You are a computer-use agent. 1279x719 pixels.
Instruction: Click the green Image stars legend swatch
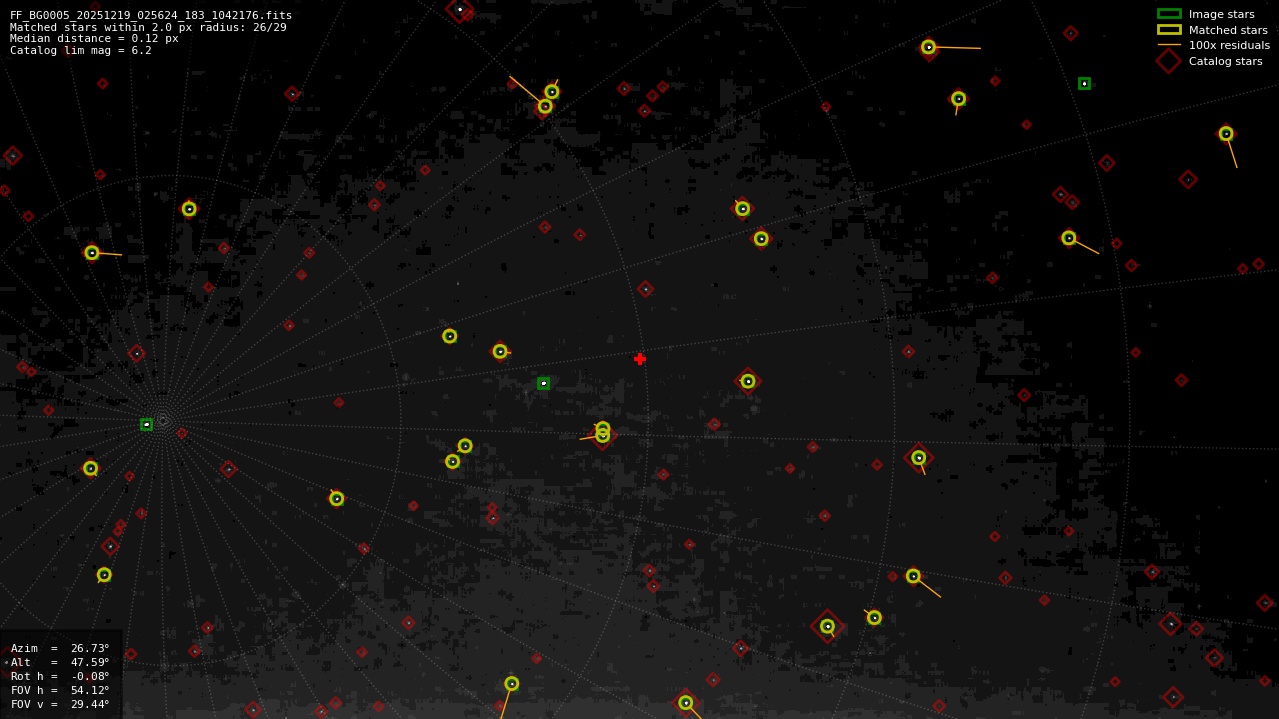pos(1169,14)
